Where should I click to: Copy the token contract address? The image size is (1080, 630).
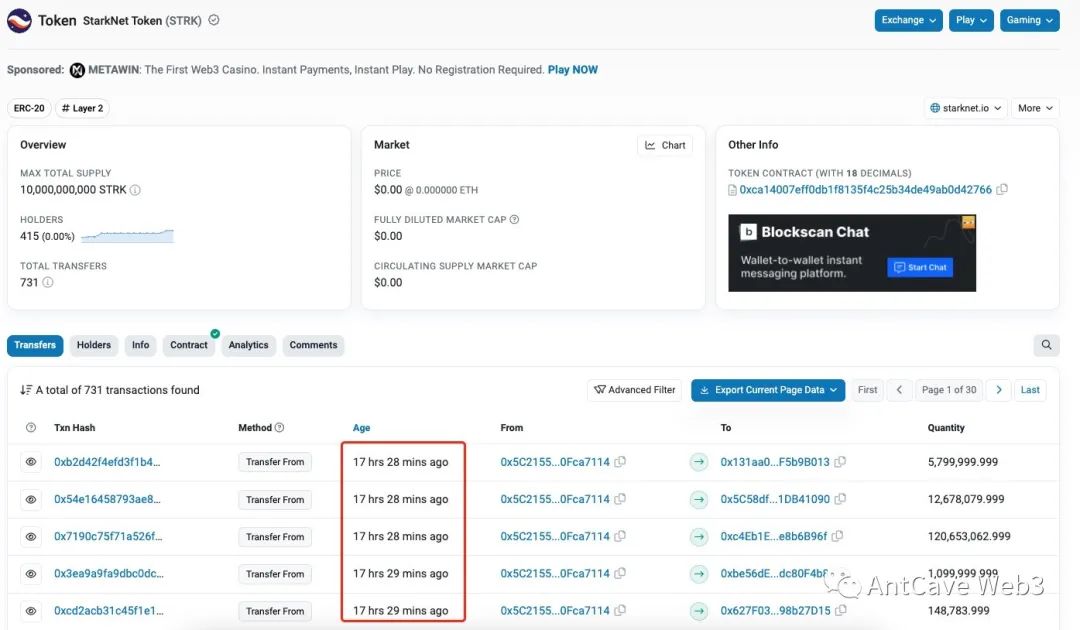point(1002,189)
